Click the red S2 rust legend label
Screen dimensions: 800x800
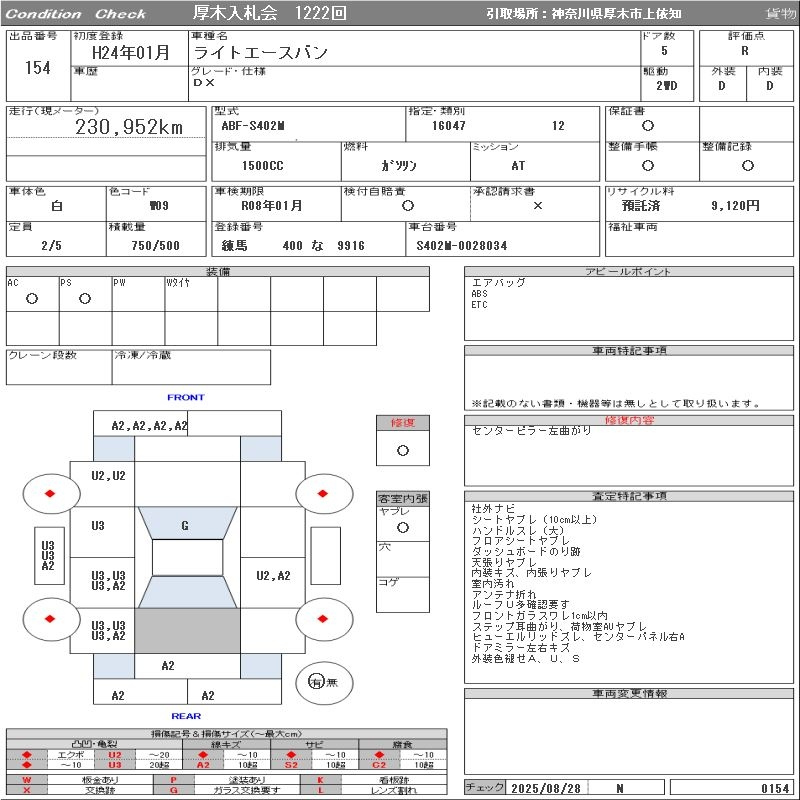coord(291,765)
